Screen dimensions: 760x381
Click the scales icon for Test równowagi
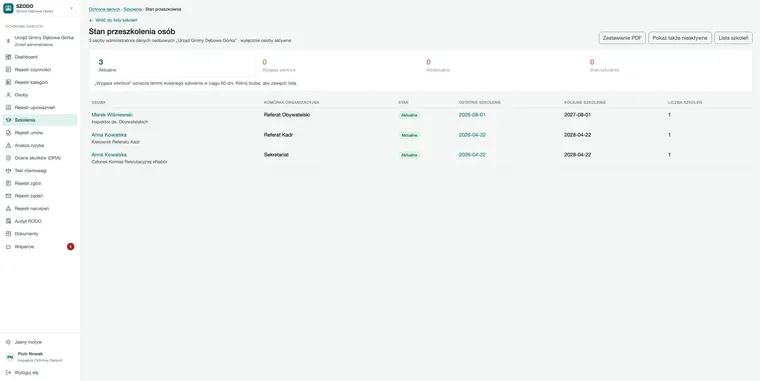coord(8,171)
